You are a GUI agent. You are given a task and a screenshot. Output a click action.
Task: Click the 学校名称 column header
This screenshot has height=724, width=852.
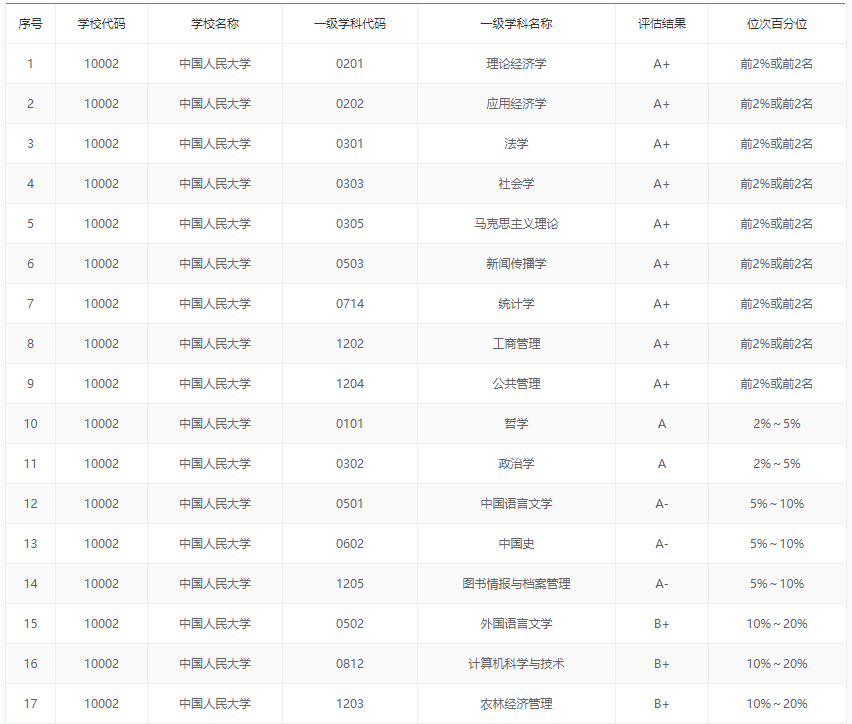215,24
